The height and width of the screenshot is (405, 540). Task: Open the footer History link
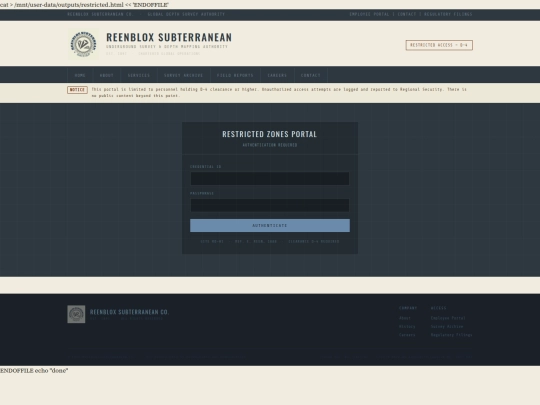[407, 326]
